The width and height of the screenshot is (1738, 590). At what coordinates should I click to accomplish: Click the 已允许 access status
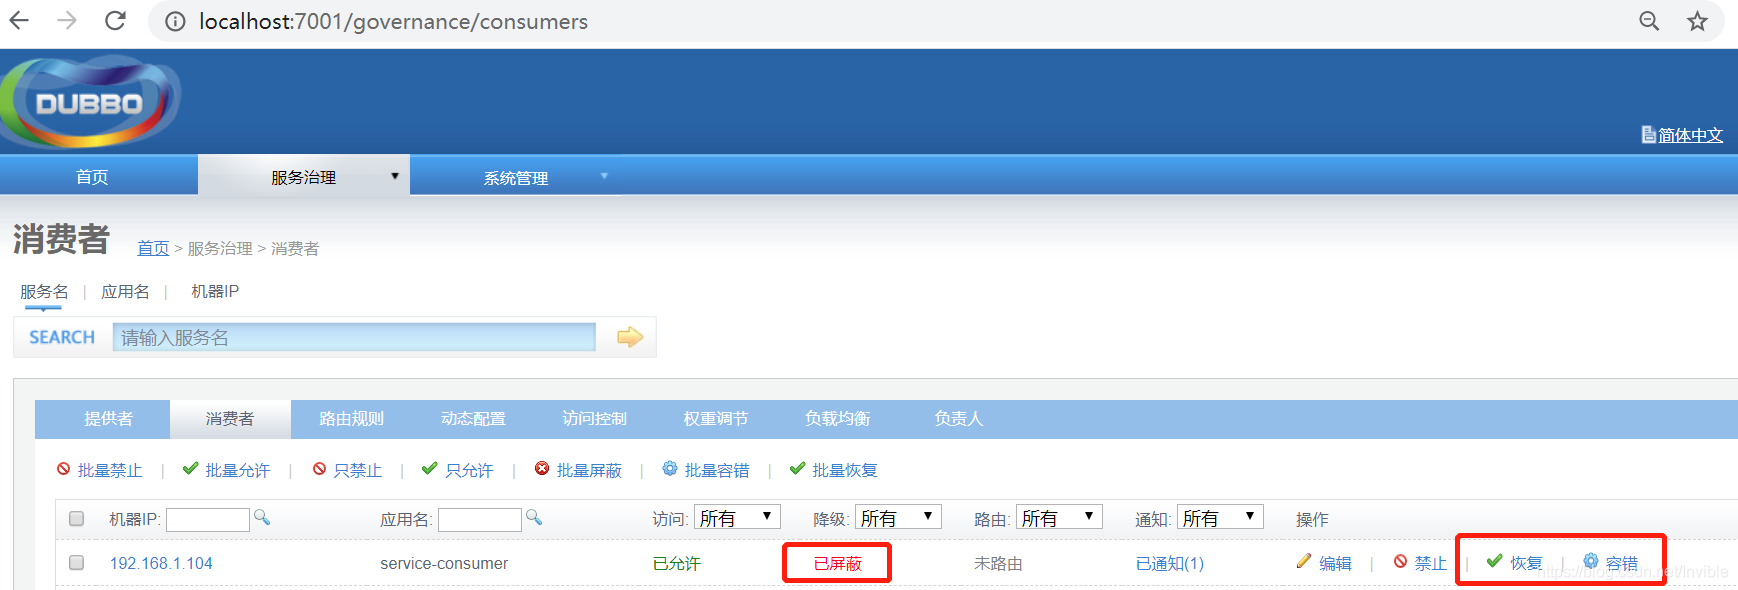point(676,563)
